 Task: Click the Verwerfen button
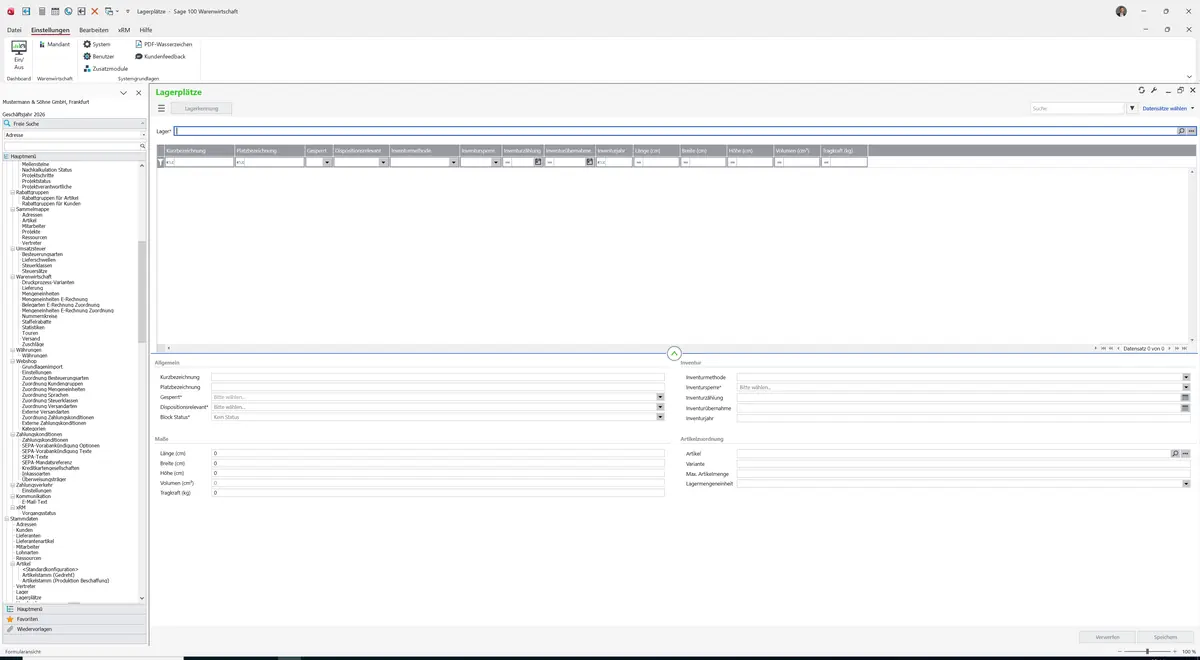click(x=1107, y=636)
